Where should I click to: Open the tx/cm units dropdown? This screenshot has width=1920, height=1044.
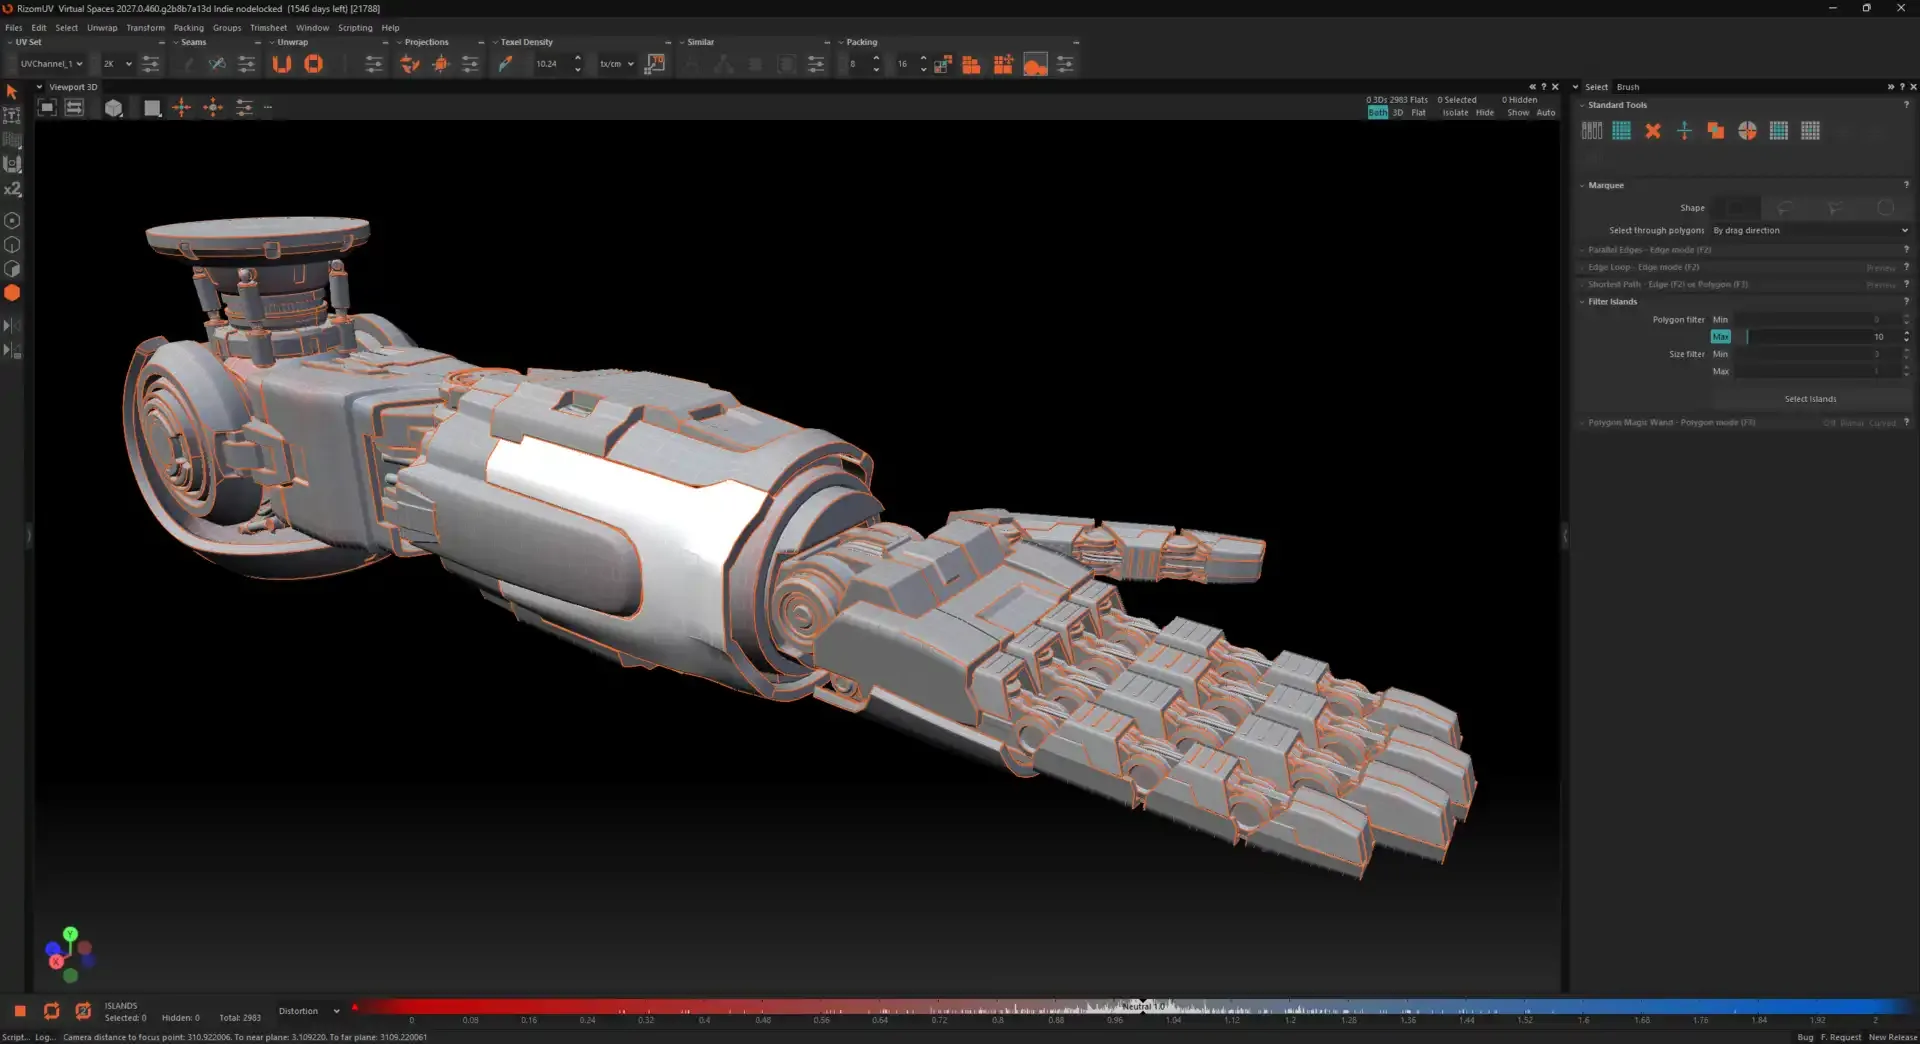point(616,64)
